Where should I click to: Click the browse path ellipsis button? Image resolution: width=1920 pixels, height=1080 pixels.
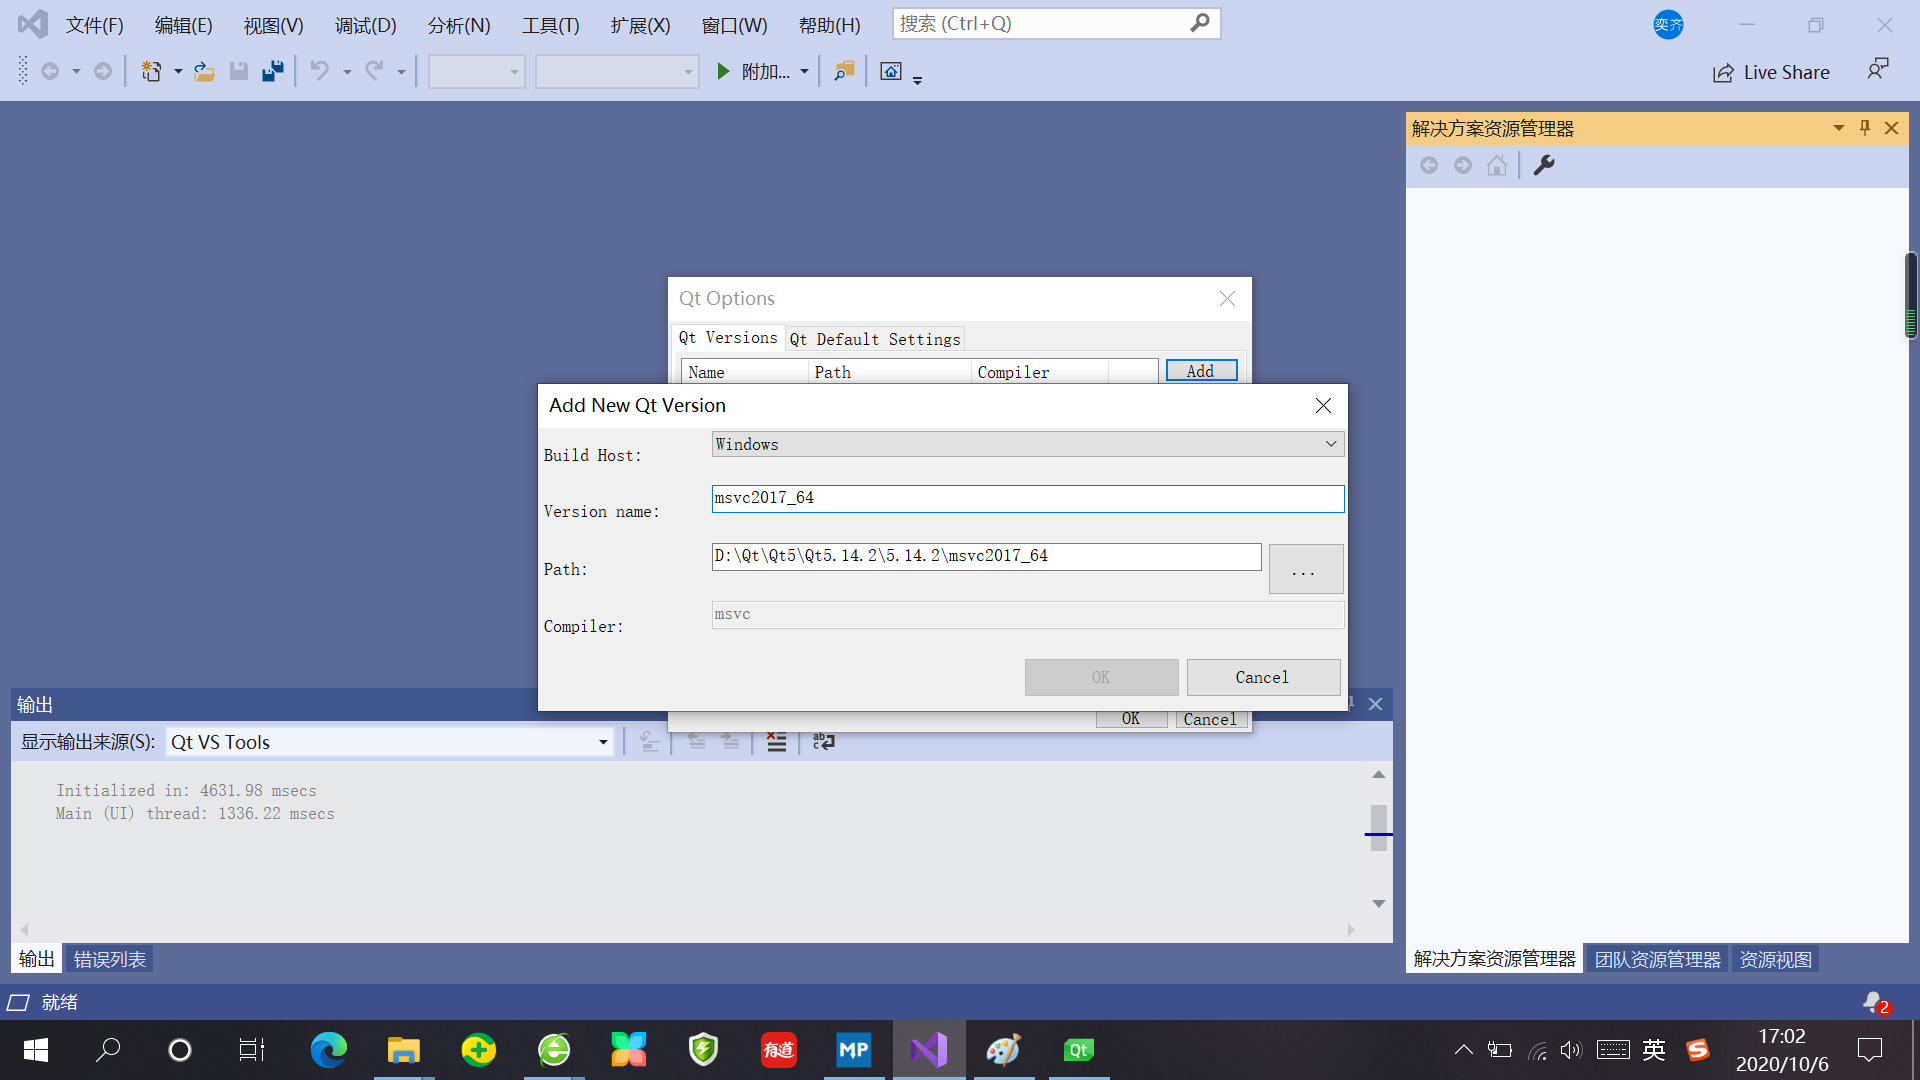coord(1304,569)
